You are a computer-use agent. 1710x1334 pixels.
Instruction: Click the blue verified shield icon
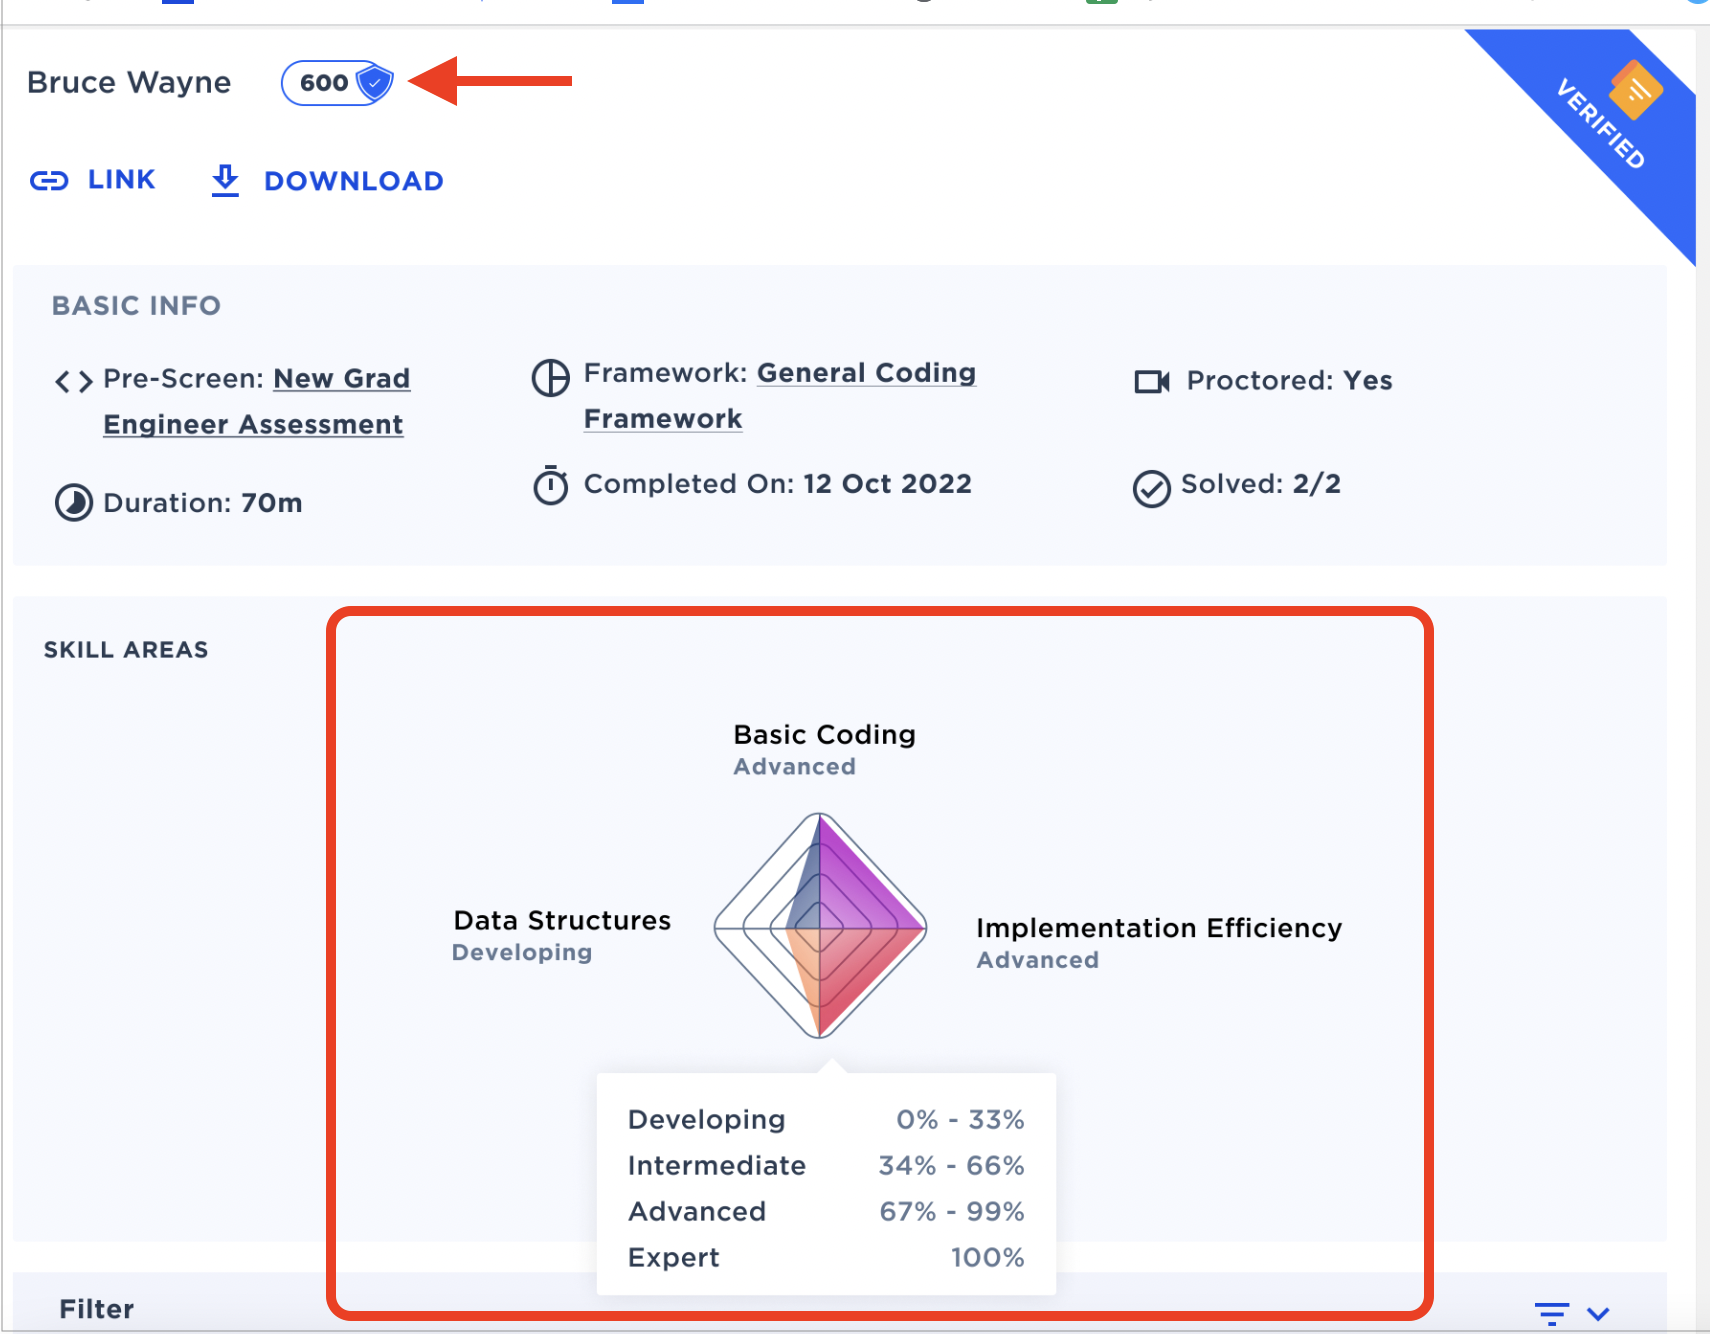coord(374,83)
